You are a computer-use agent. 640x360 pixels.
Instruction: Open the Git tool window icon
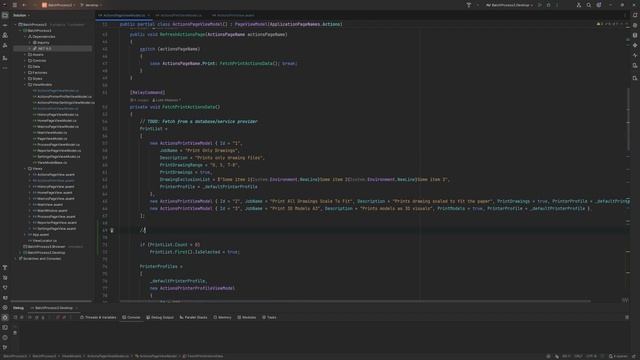click(5, 347)
